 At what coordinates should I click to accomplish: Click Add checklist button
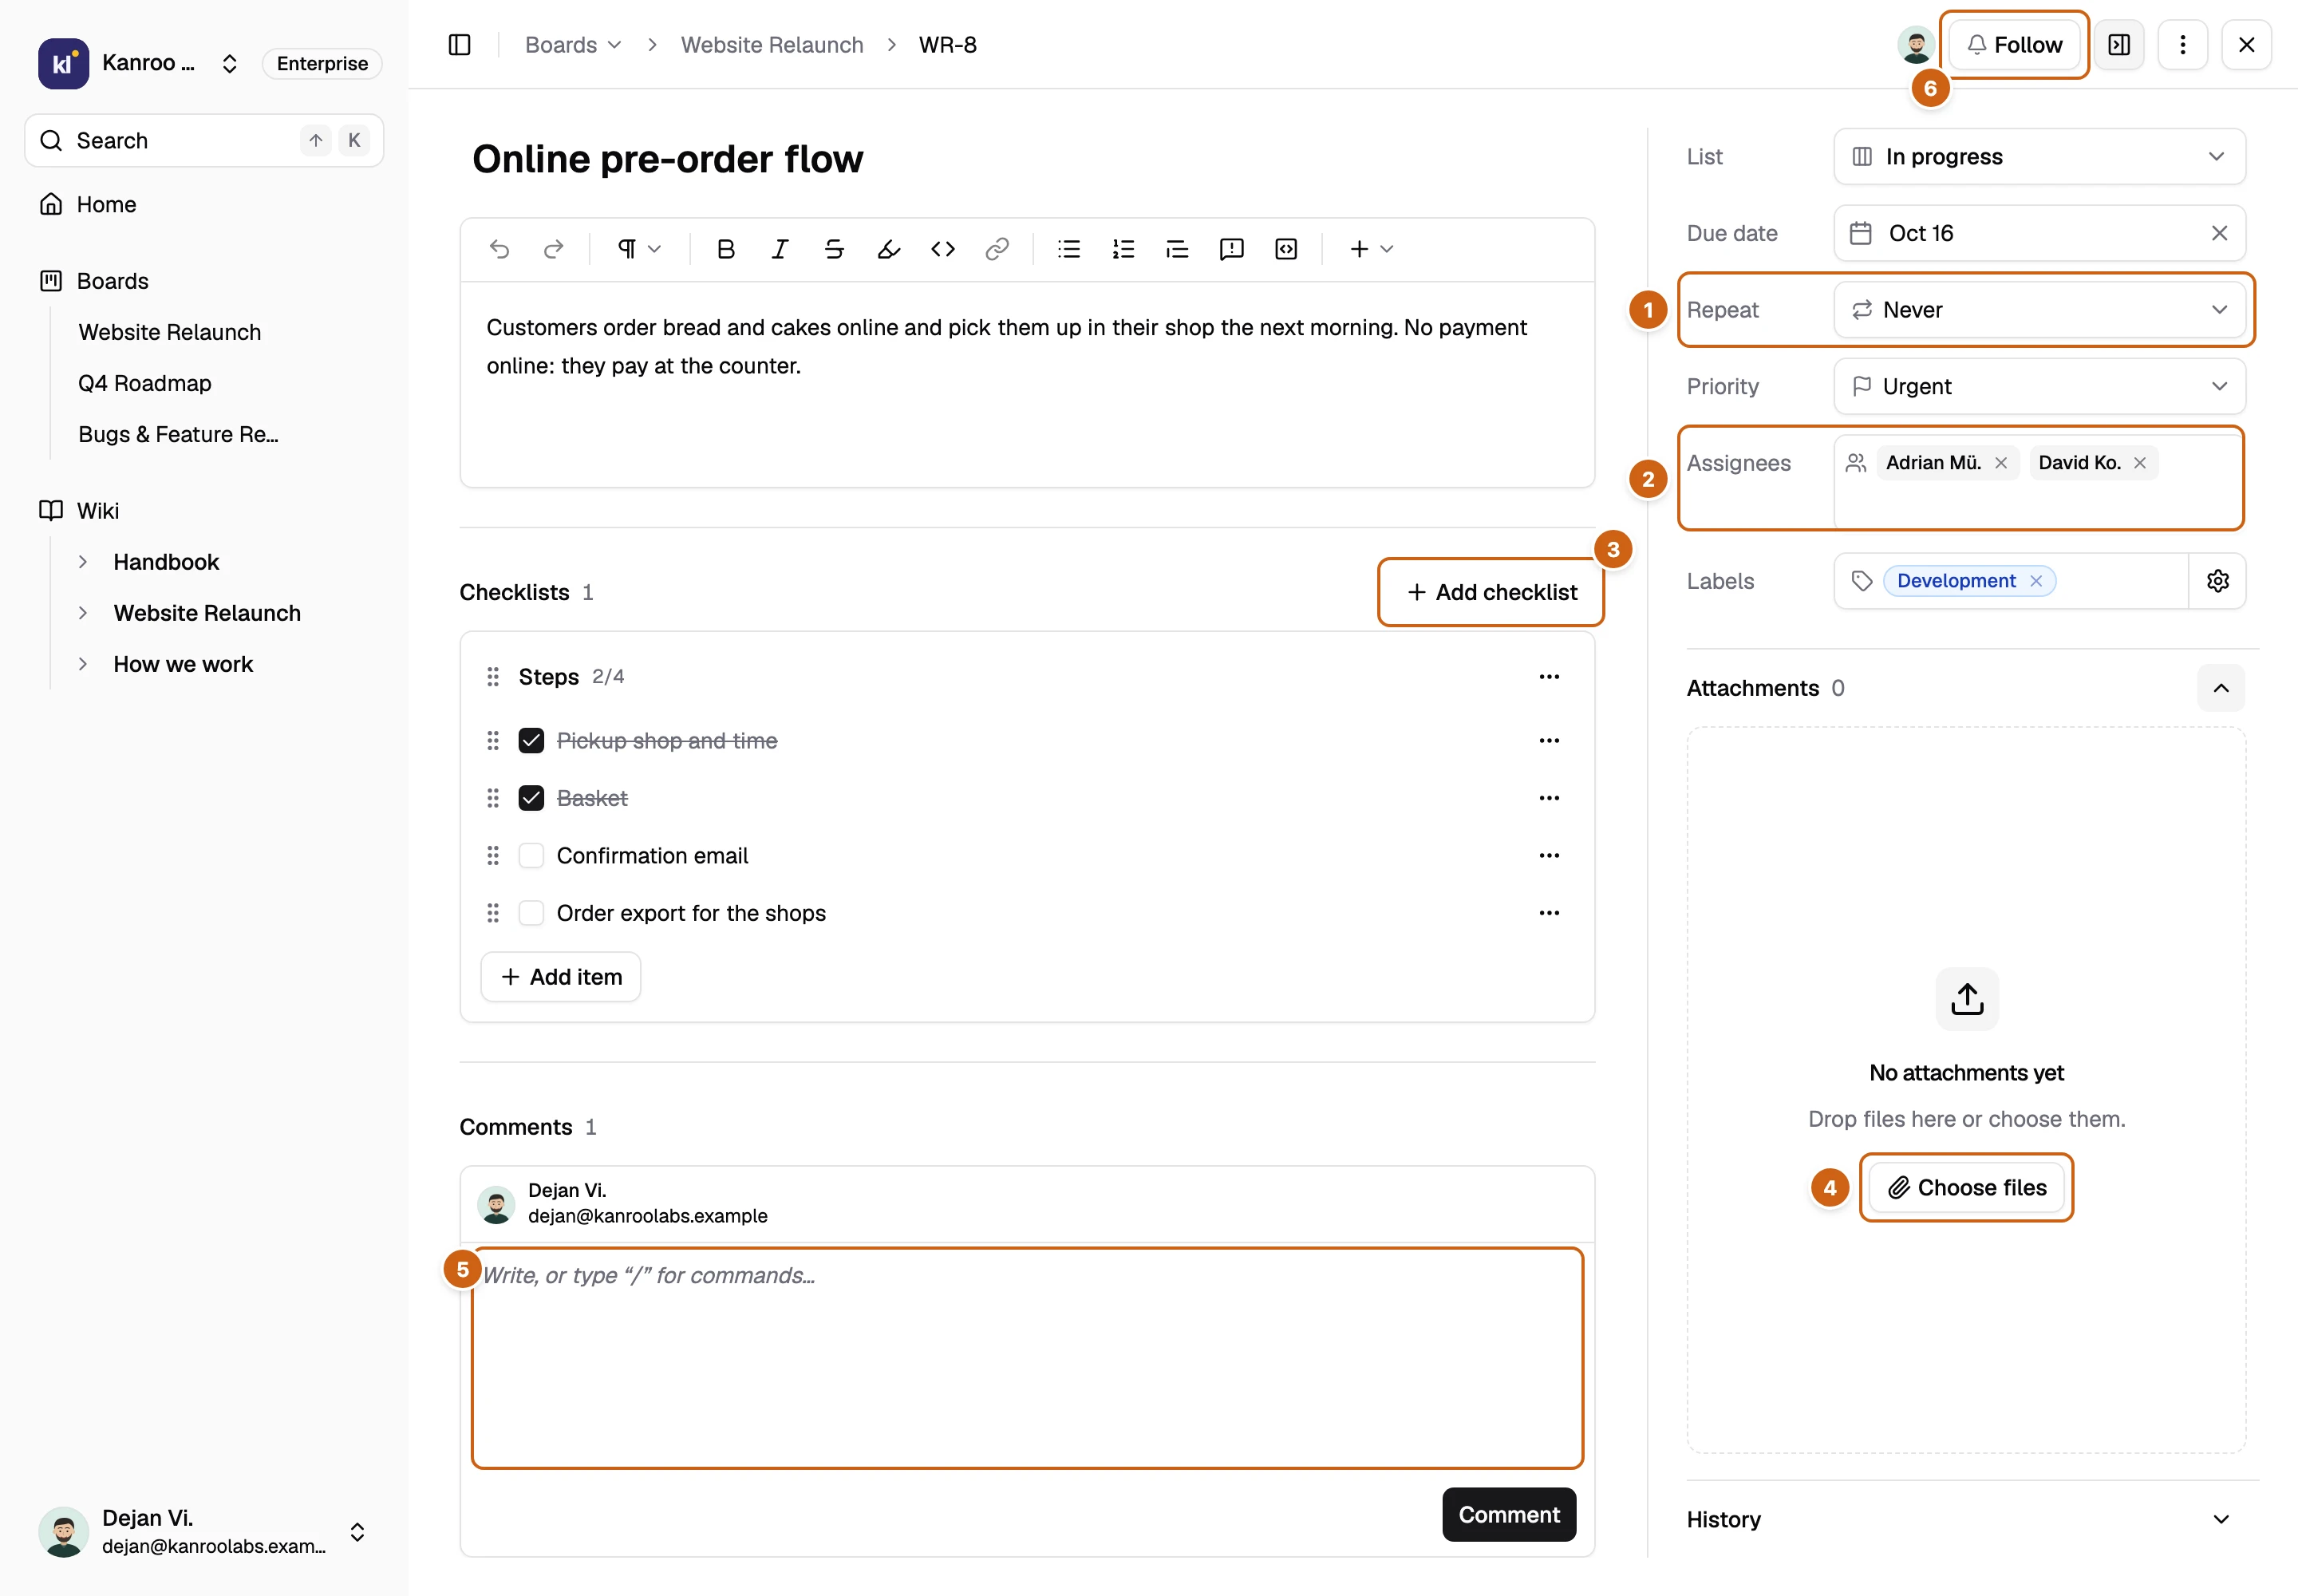1491,592
